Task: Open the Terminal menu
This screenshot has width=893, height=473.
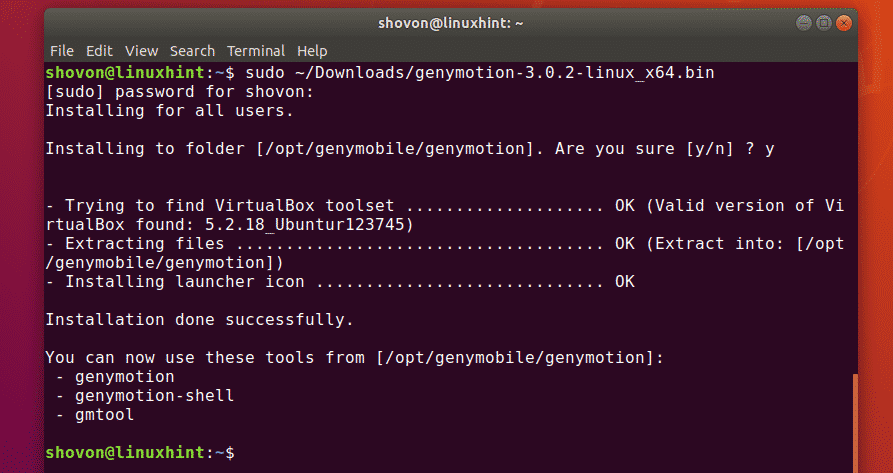Action: tap(256, 50)
